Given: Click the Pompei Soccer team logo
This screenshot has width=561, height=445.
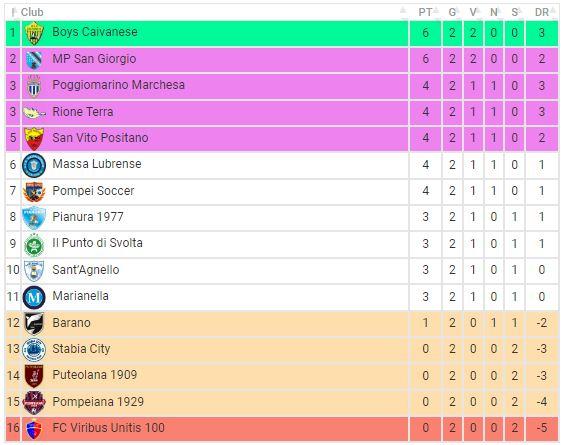Looking at the screenshot, I should tap(34, 192).
